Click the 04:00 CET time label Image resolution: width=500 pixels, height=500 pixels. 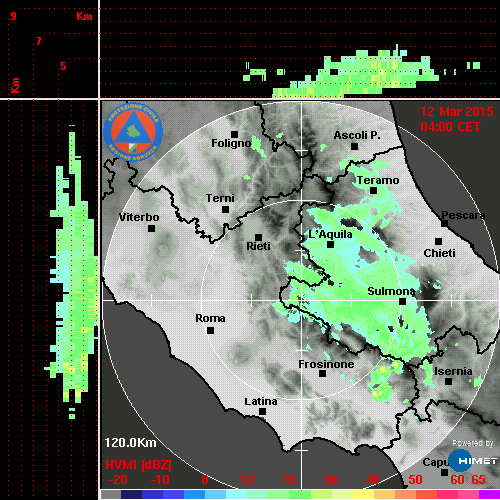coord(450,127)
